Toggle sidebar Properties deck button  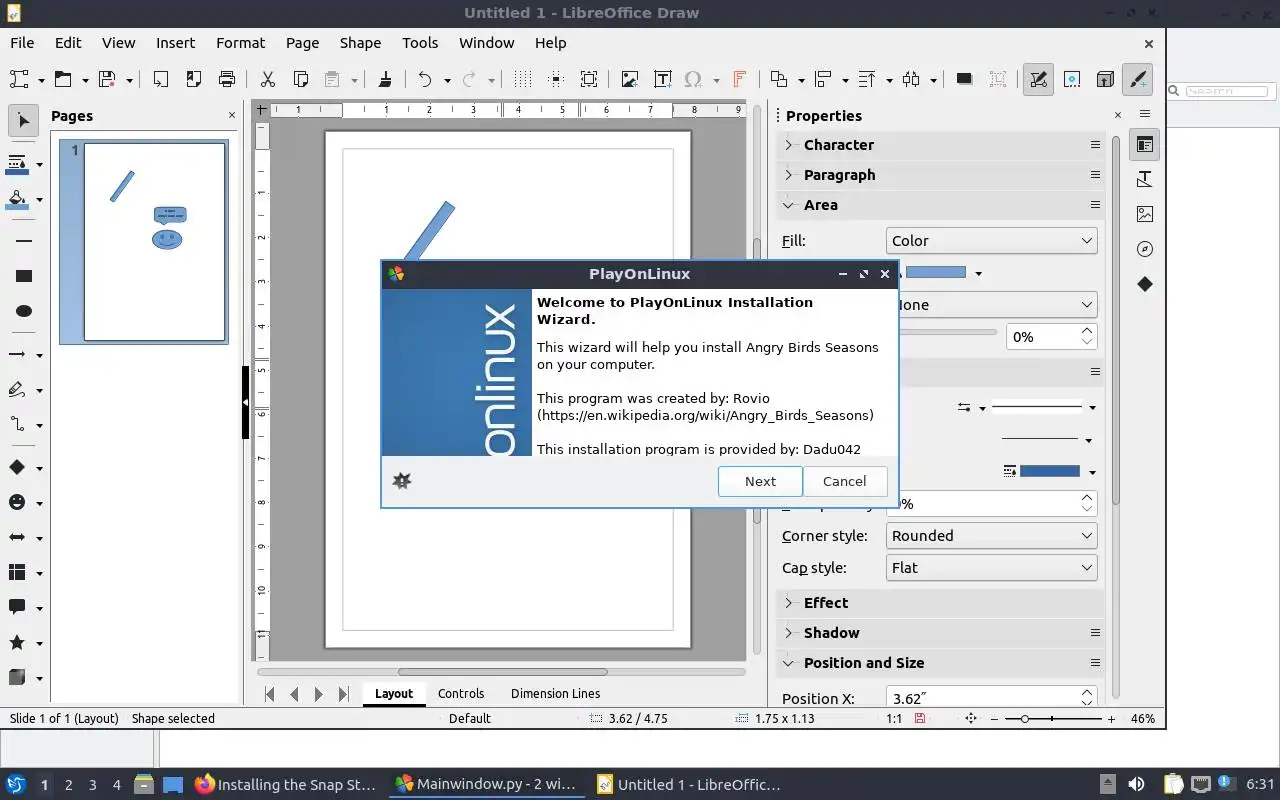tap(1145, 144)
